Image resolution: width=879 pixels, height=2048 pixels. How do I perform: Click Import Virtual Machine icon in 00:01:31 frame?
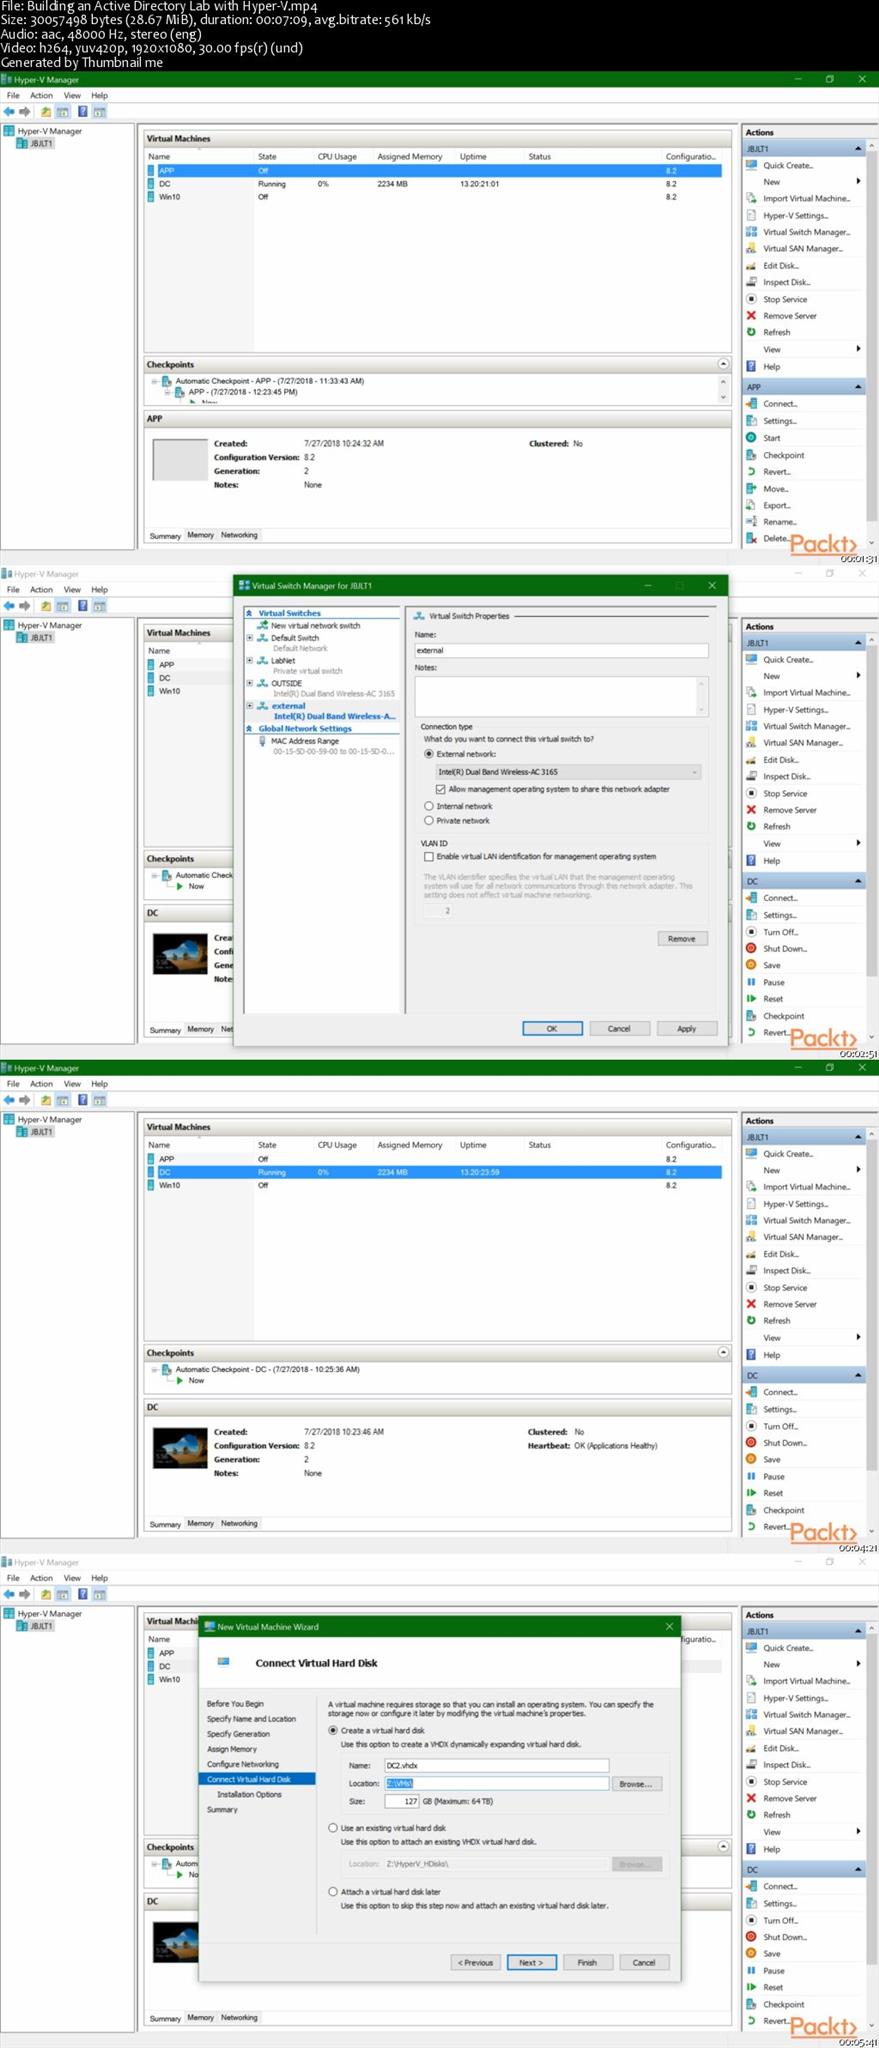[x=751, y=199]
